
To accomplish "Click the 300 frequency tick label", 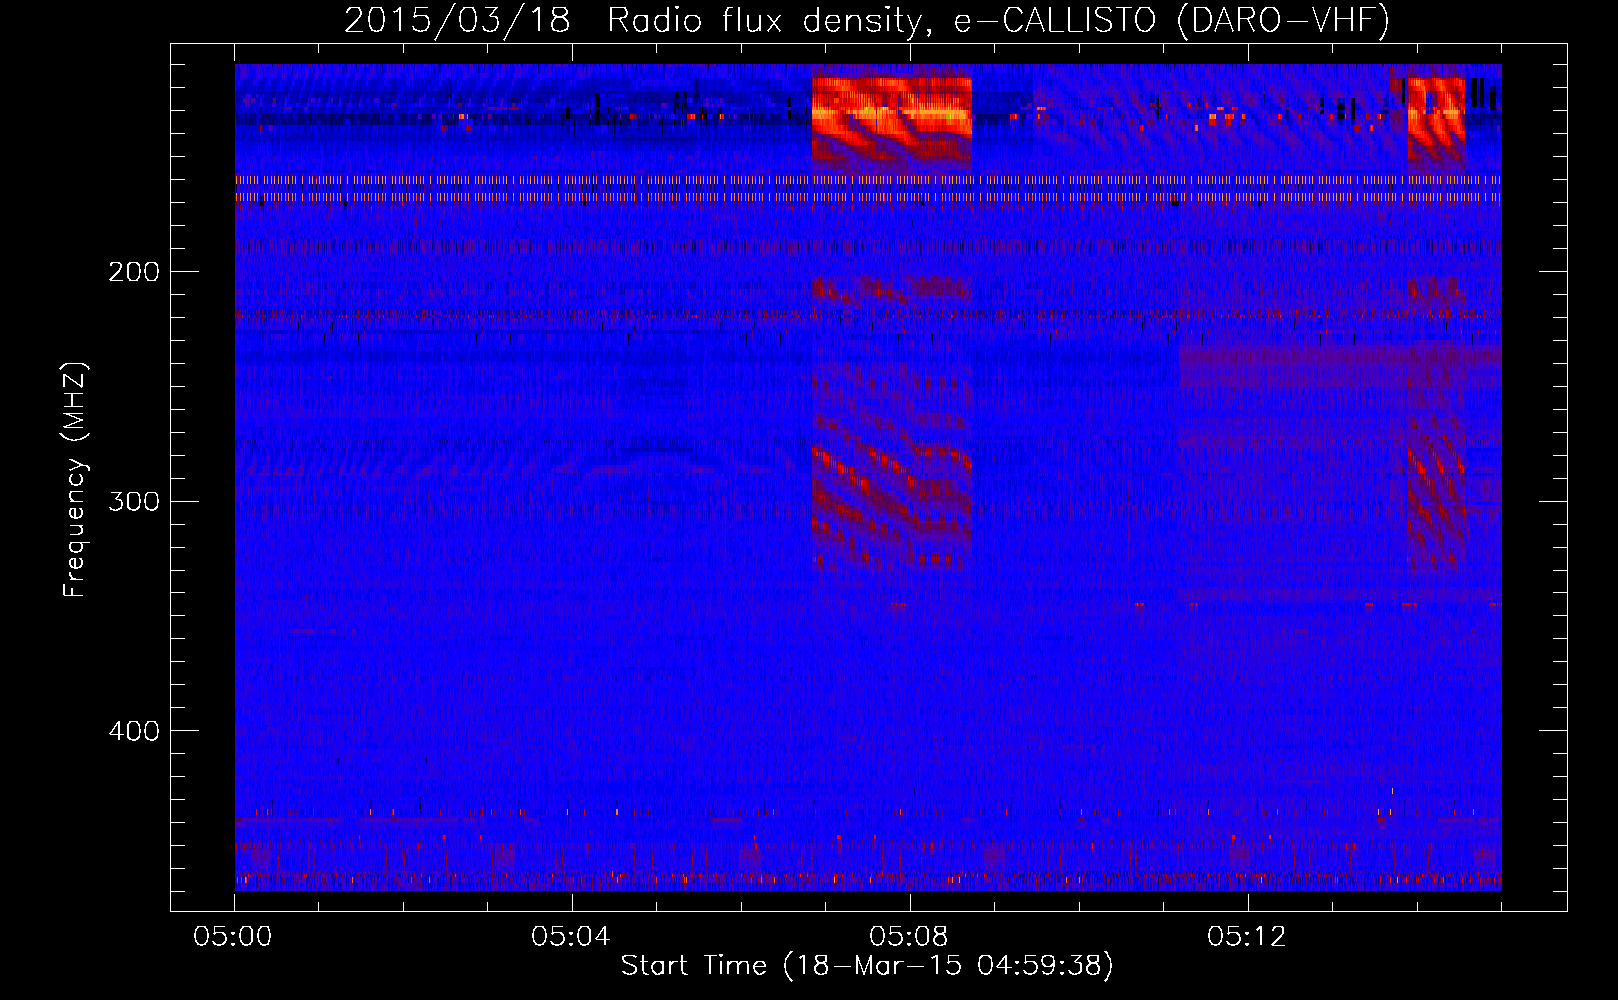I will [134, 501].
